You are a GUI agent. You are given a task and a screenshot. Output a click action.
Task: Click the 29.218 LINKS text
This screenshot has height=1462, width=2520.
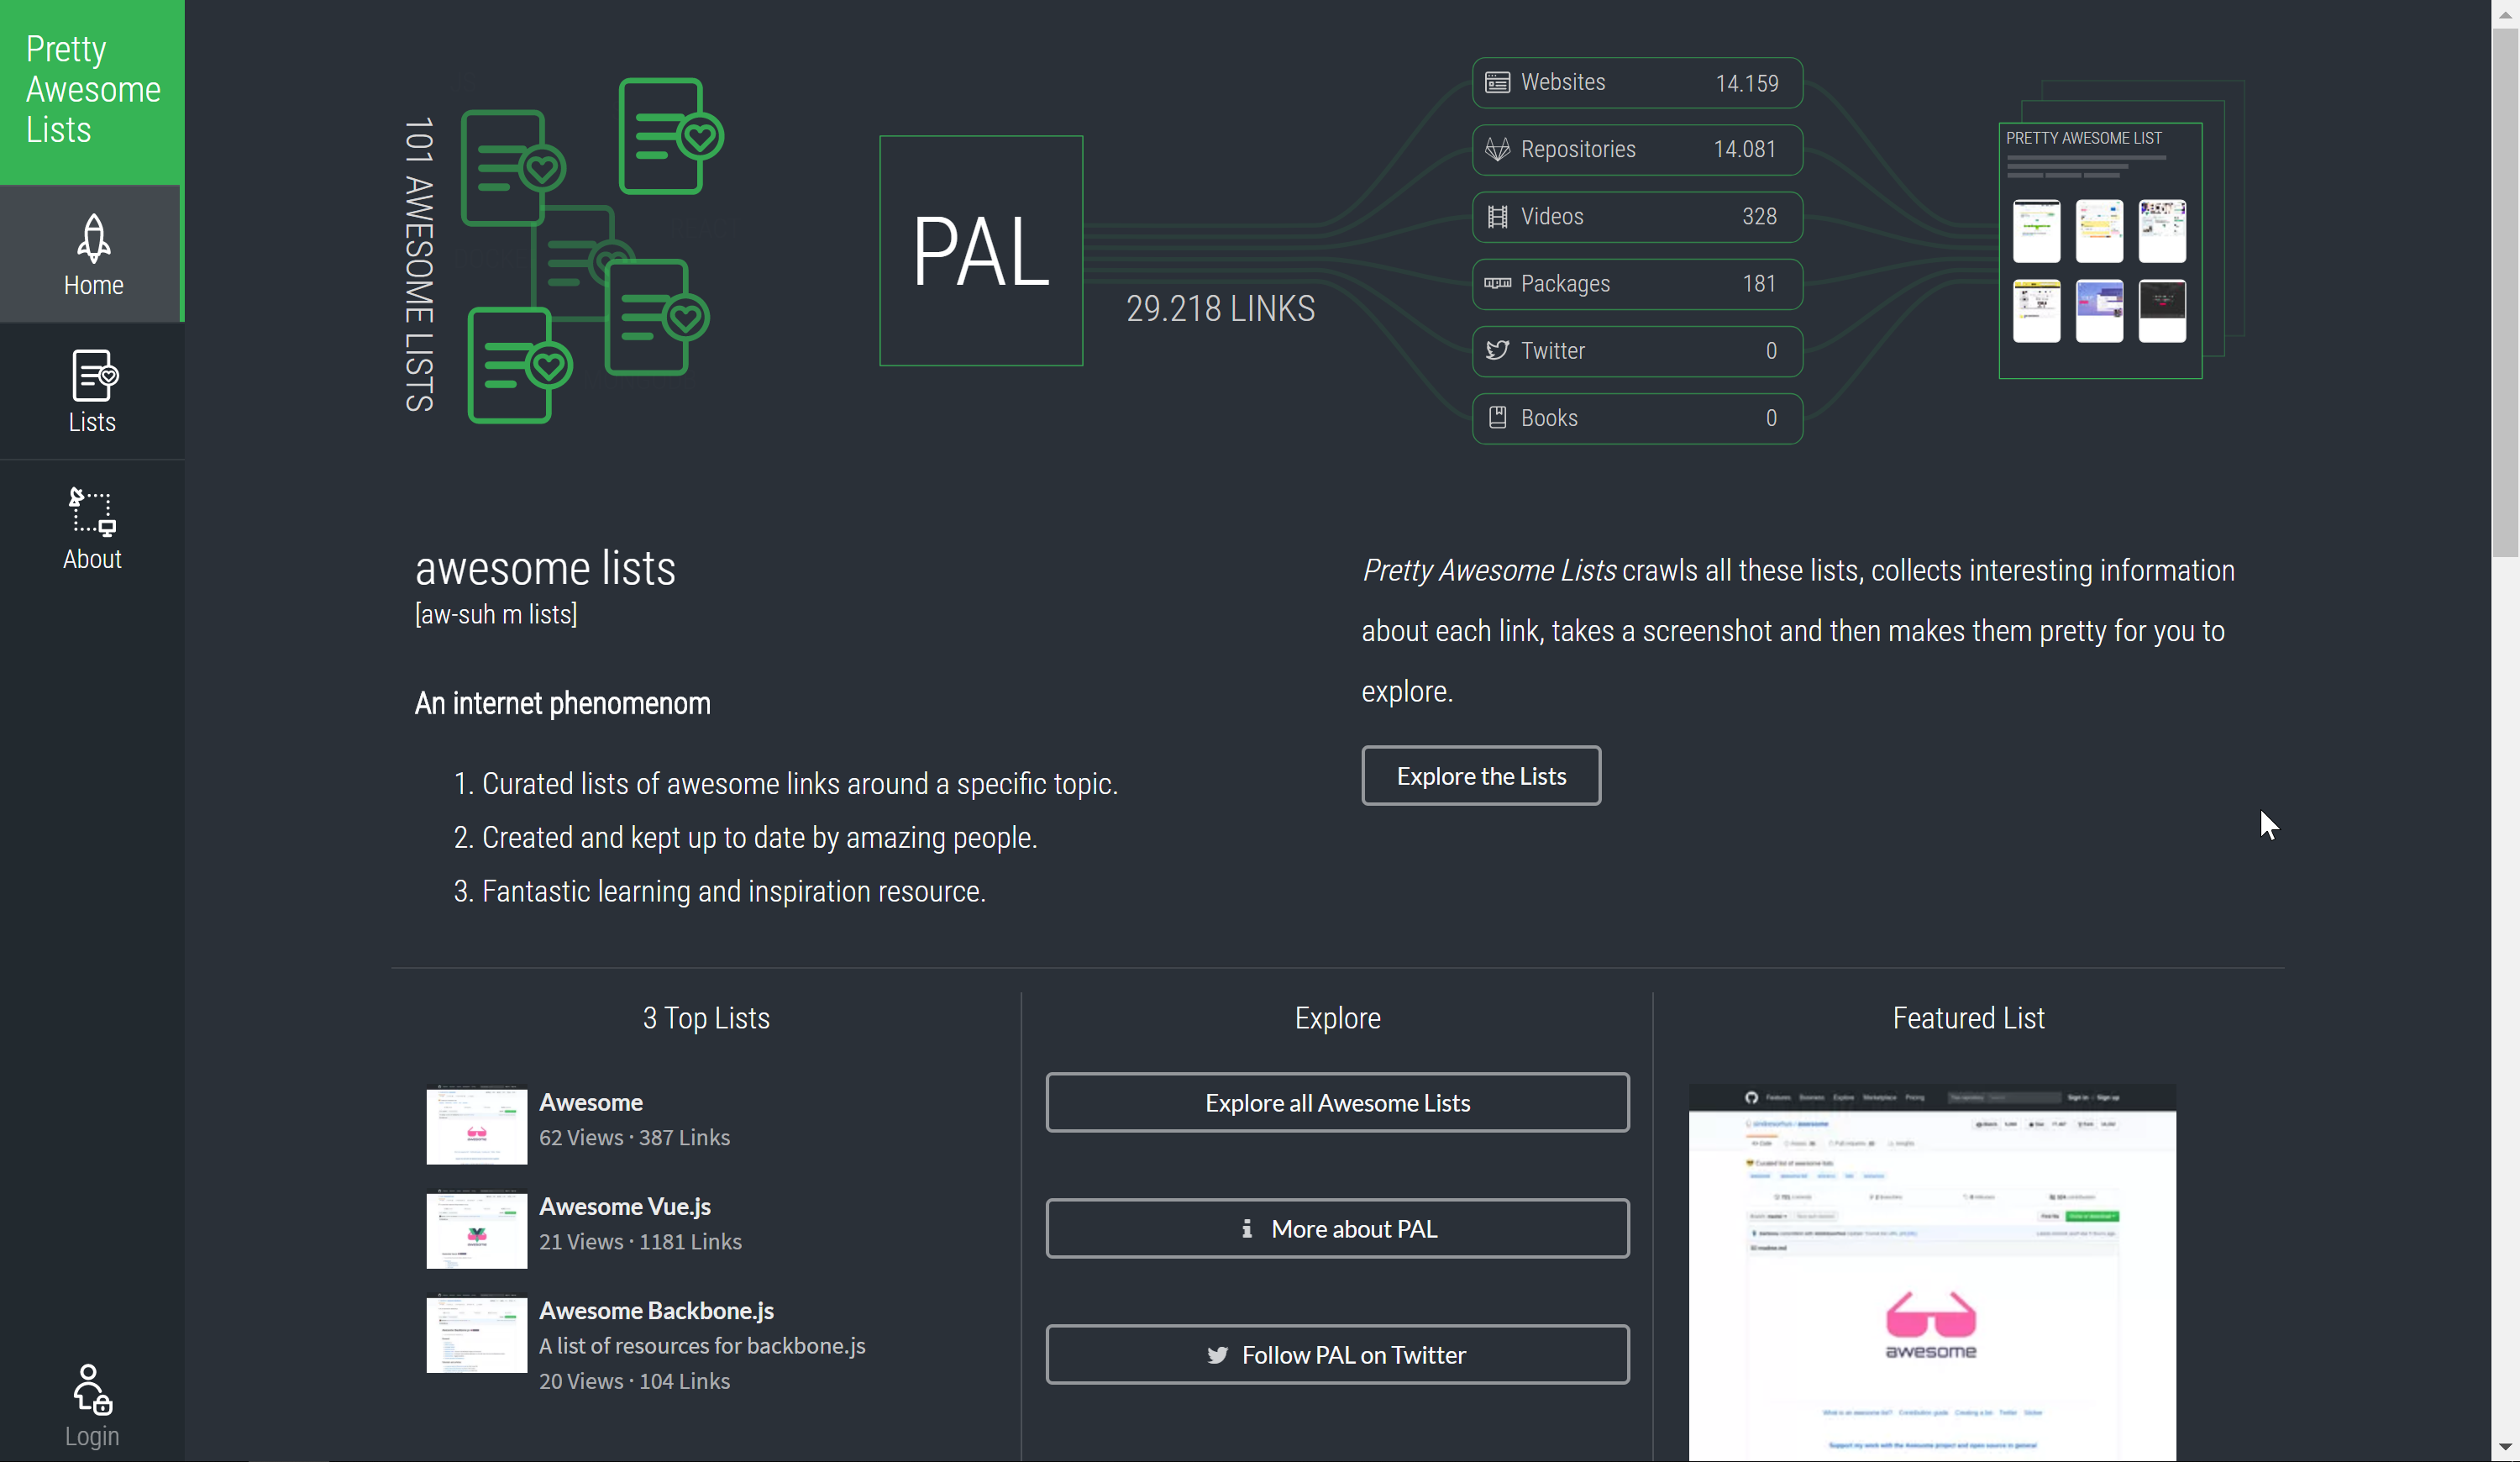pos(1220,308)
